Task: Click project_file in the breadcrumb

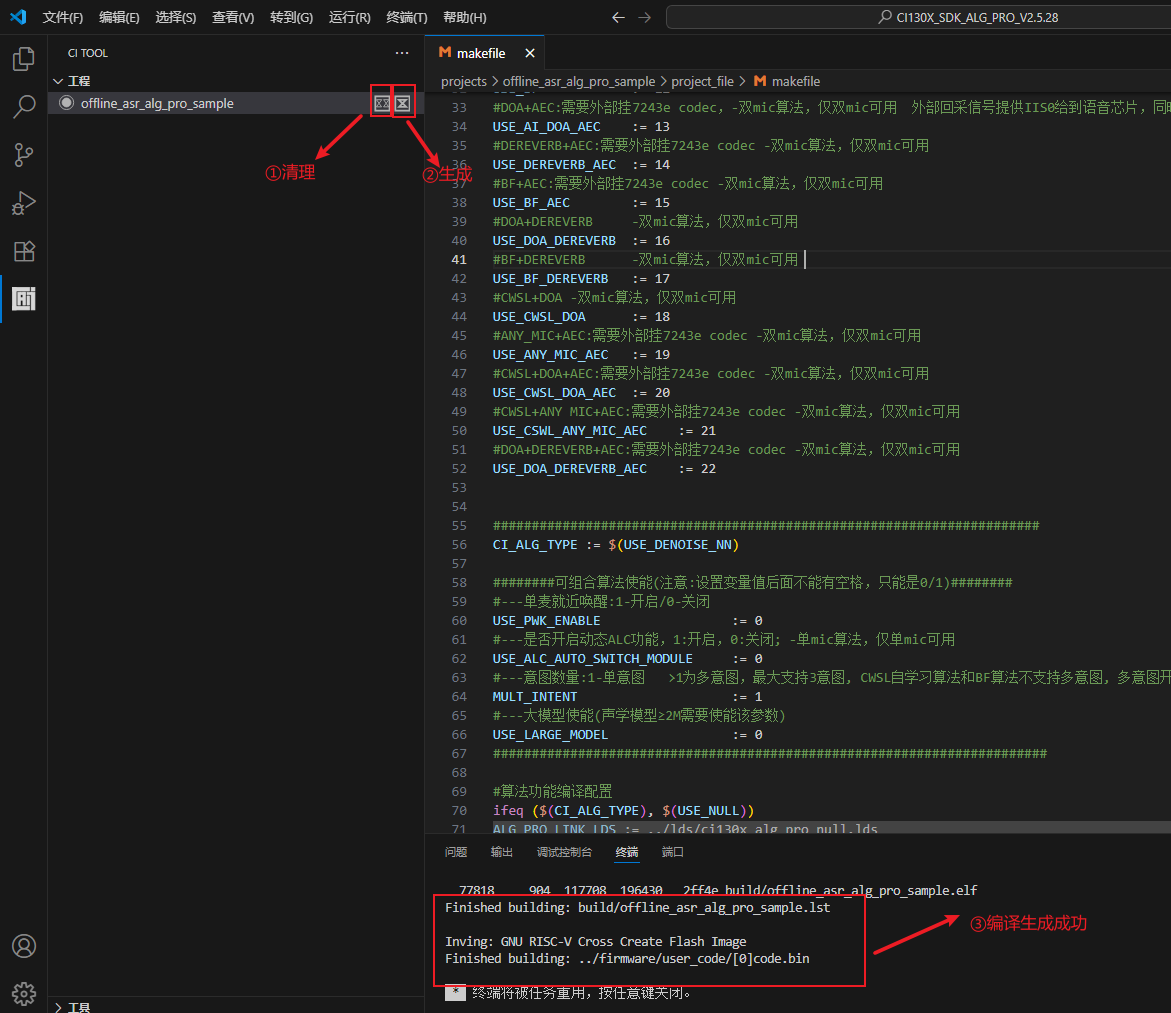Action: pos(702,81)
